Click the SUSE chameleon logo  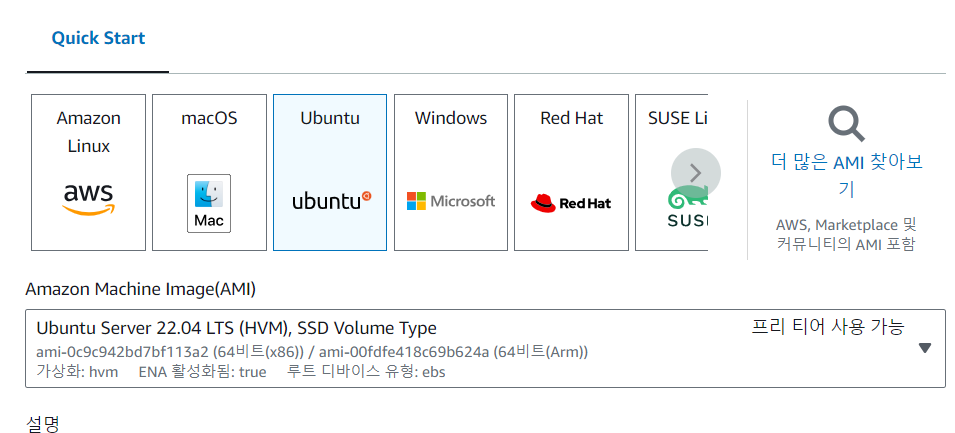(x=687, y=207)
